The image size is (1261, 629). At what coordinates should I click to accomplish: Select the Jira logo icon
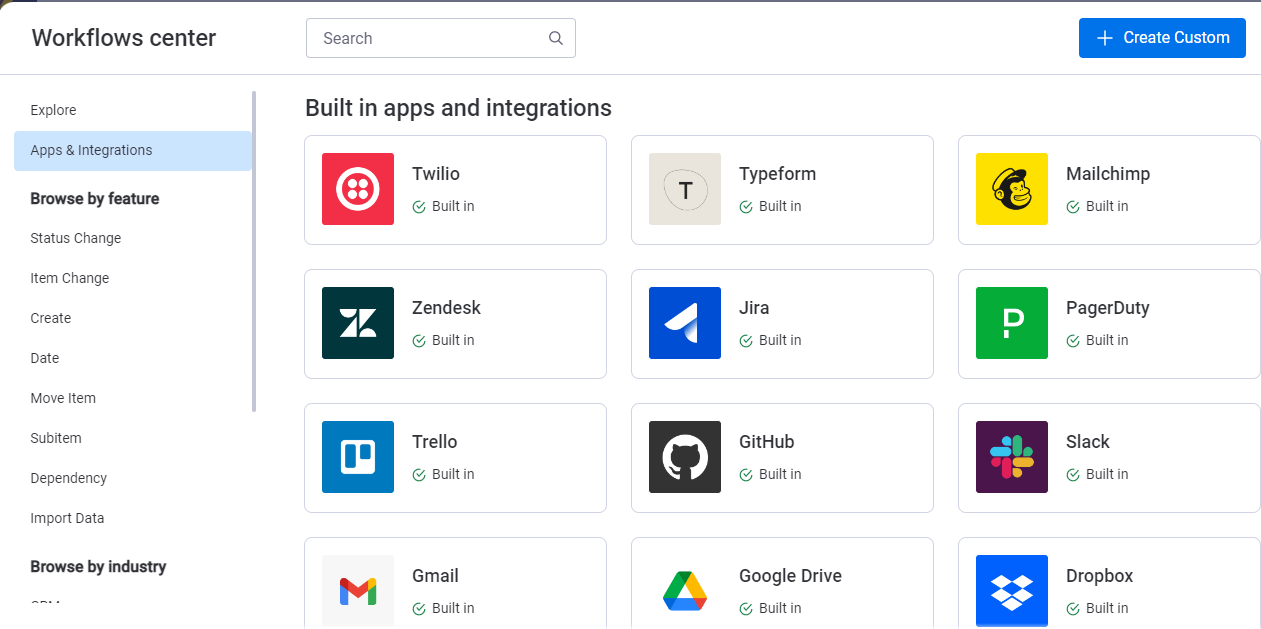(684, 323)
